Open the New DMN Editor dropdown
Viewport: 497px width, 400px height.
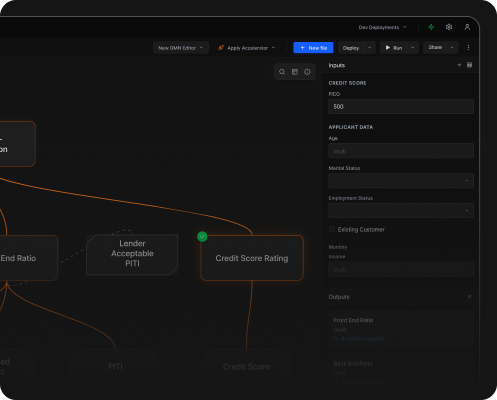pyautogui.click(x=181, y=48)
